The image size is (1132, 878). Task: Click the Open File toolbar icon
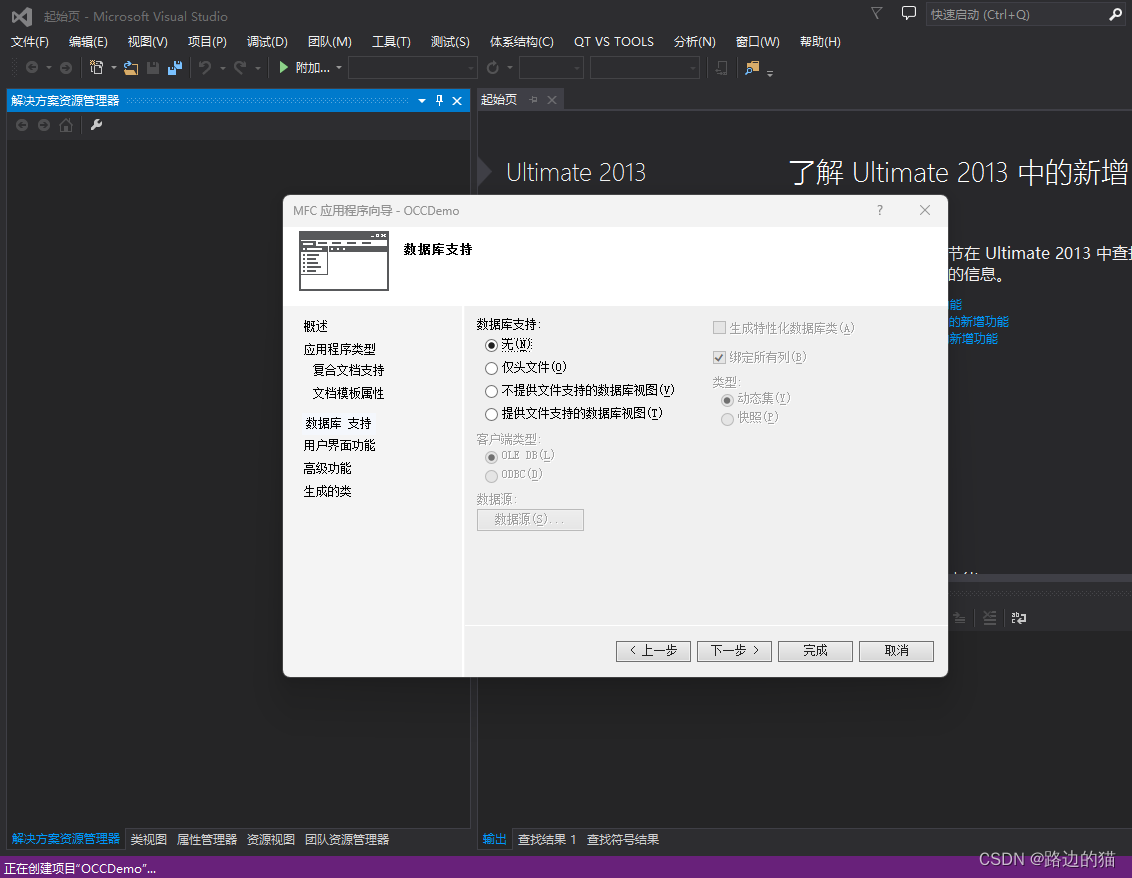(131, 68)
